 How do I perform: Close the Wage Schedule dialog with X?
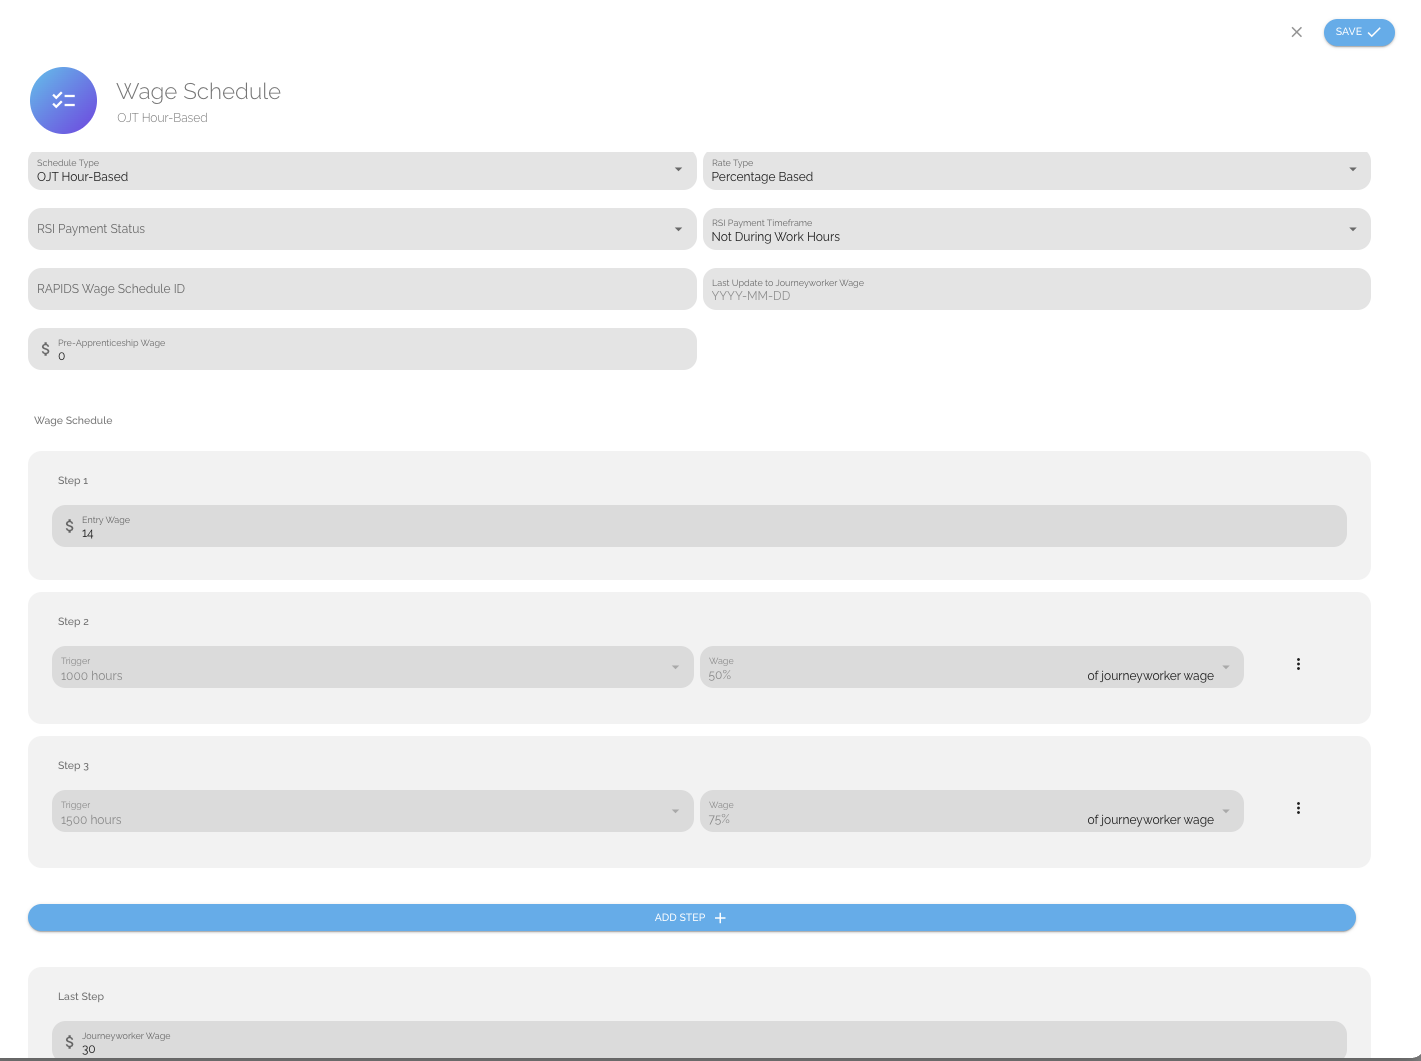coord(1296,32)
